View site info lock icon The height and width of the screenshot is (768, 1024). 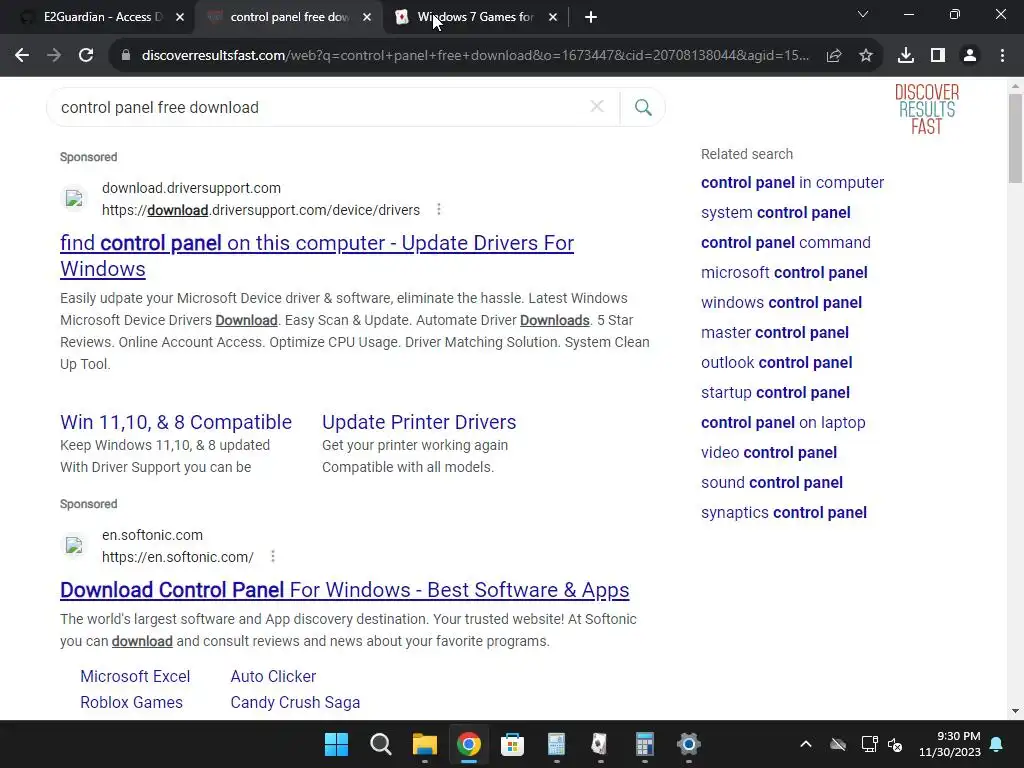(126, 56)
